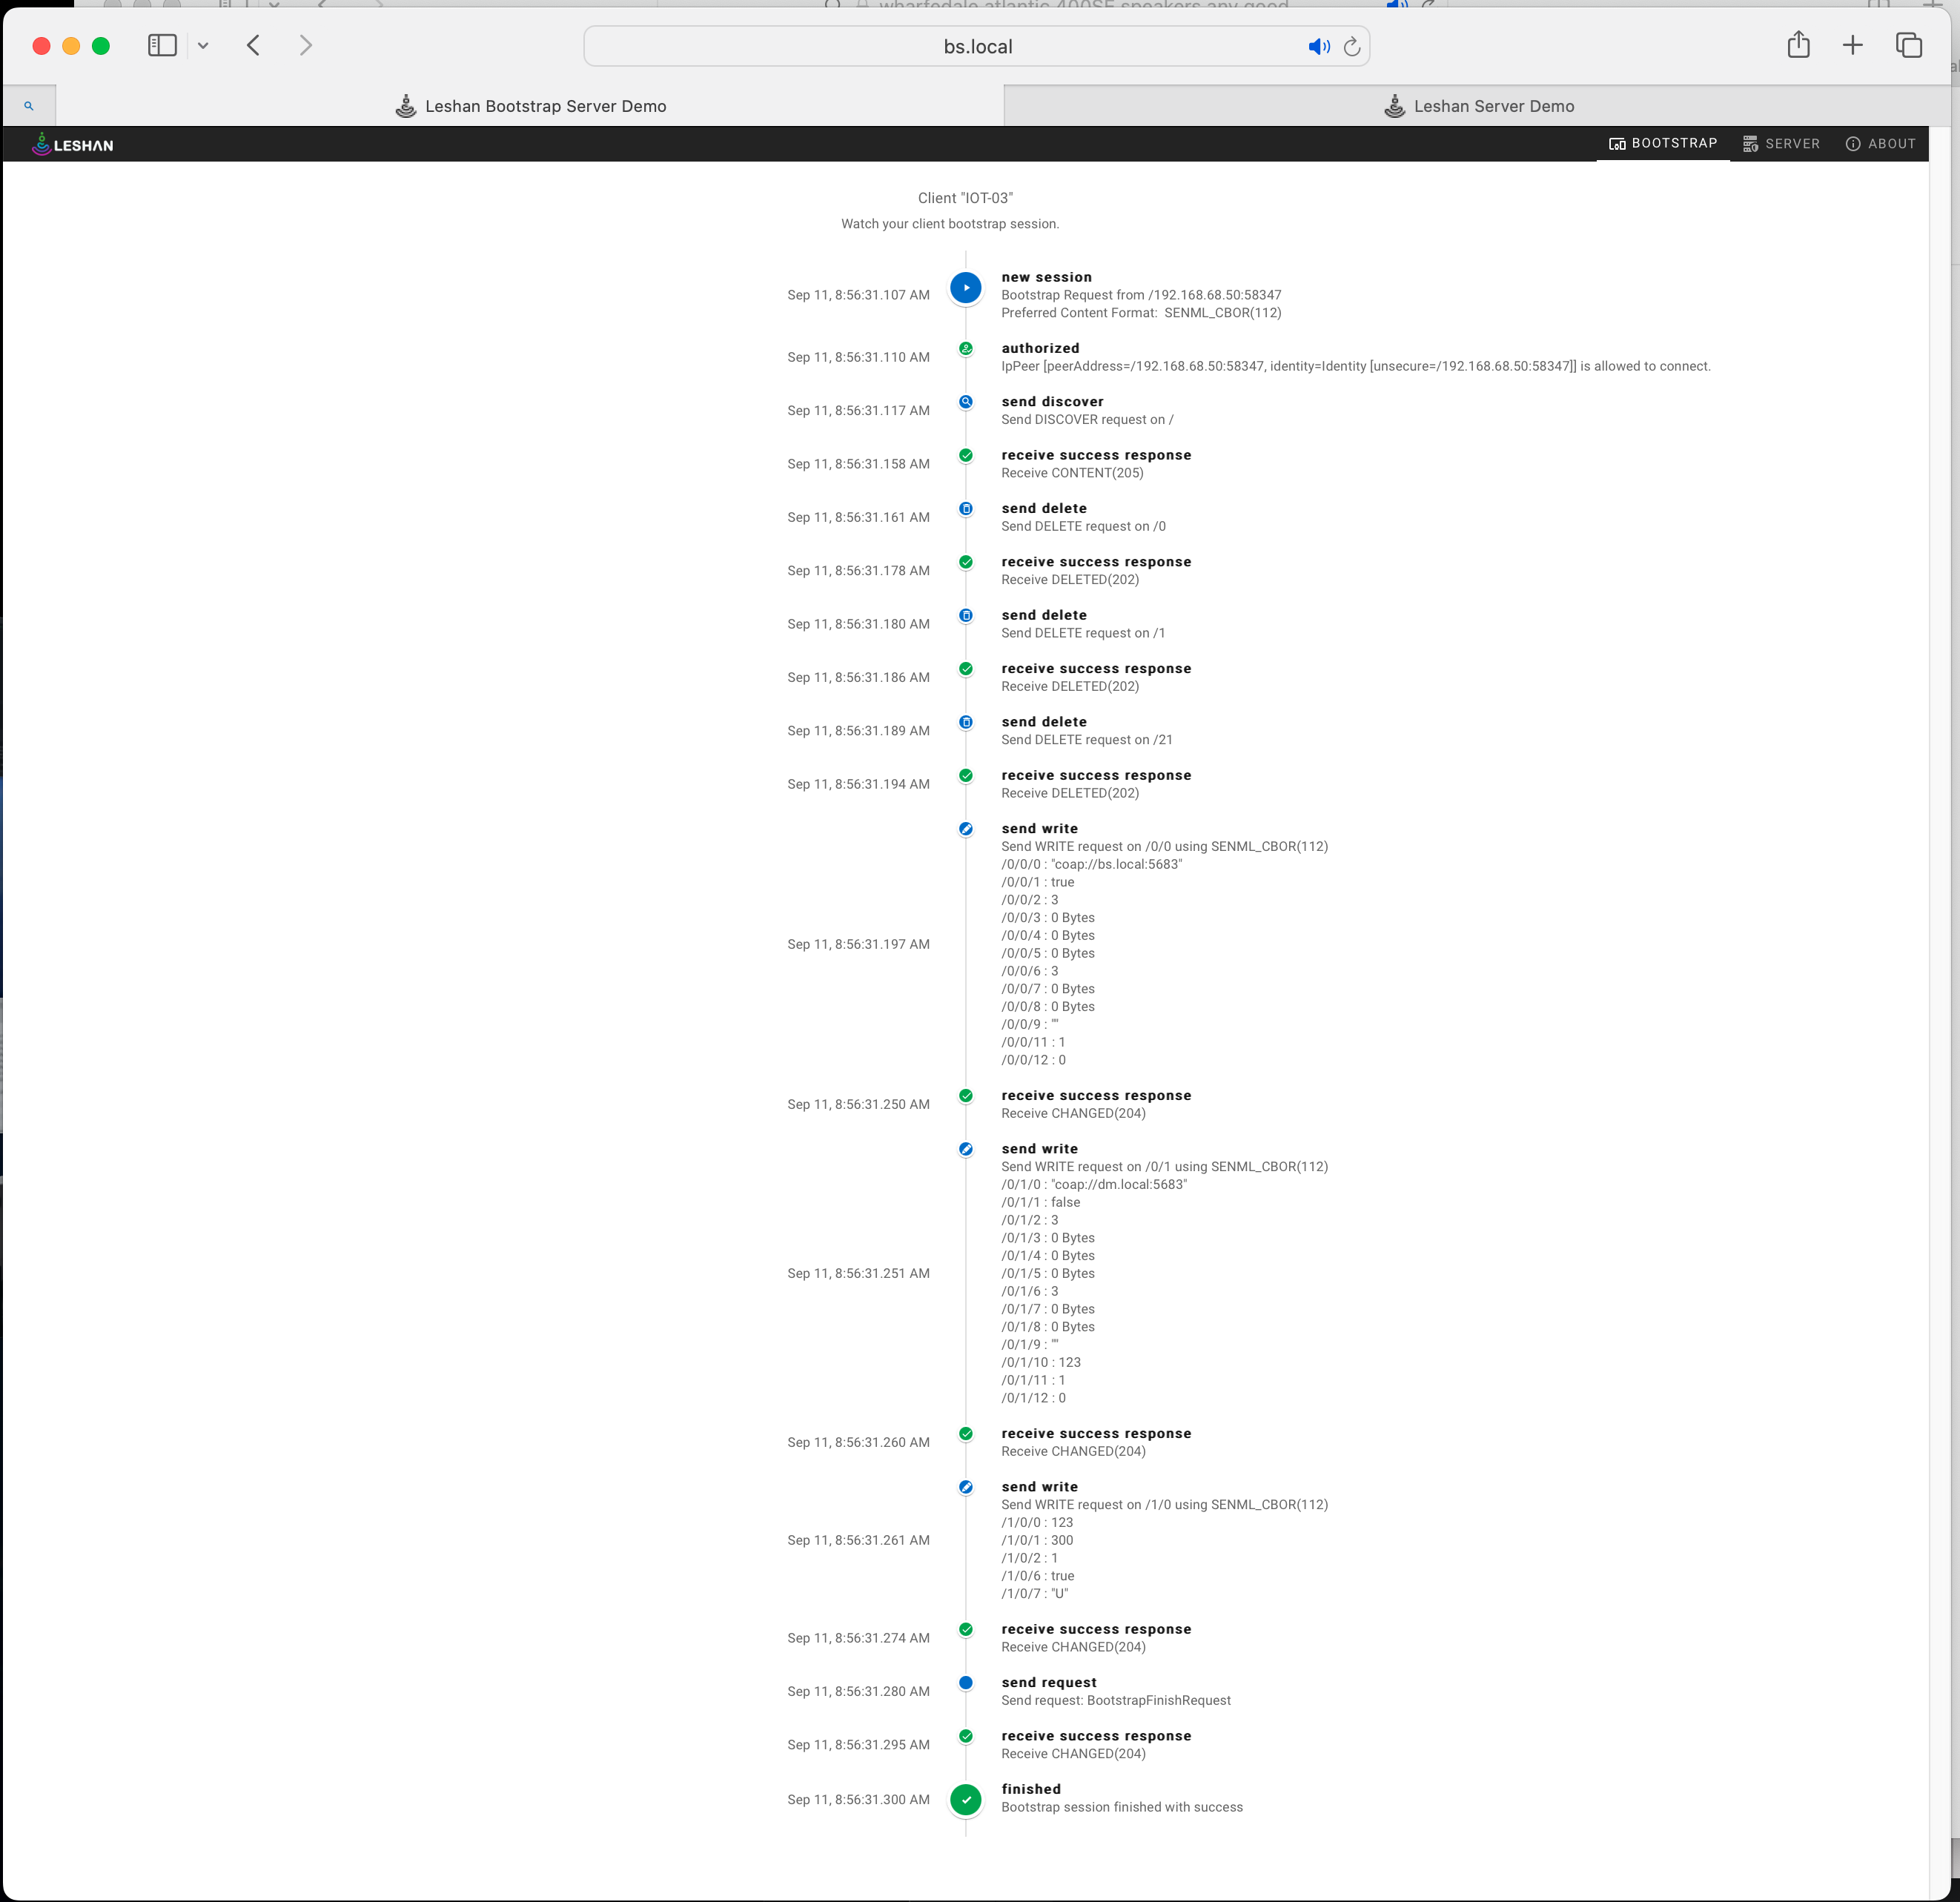The height and width of the screenshot is (1902, 1960).
Task: Go back to previous page
Action: tap(254, 45)
